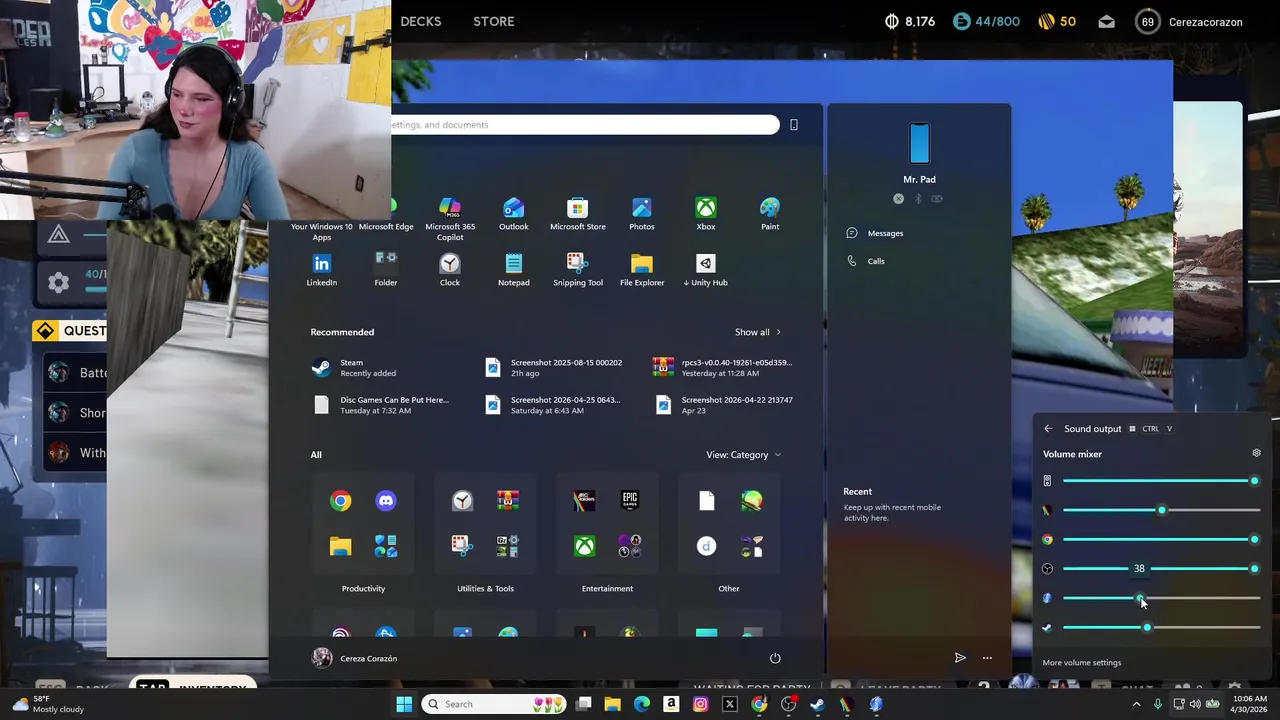Open LinkedIn pinned app
Screen dimensions: 1280x720
click(x=322, y=270)
